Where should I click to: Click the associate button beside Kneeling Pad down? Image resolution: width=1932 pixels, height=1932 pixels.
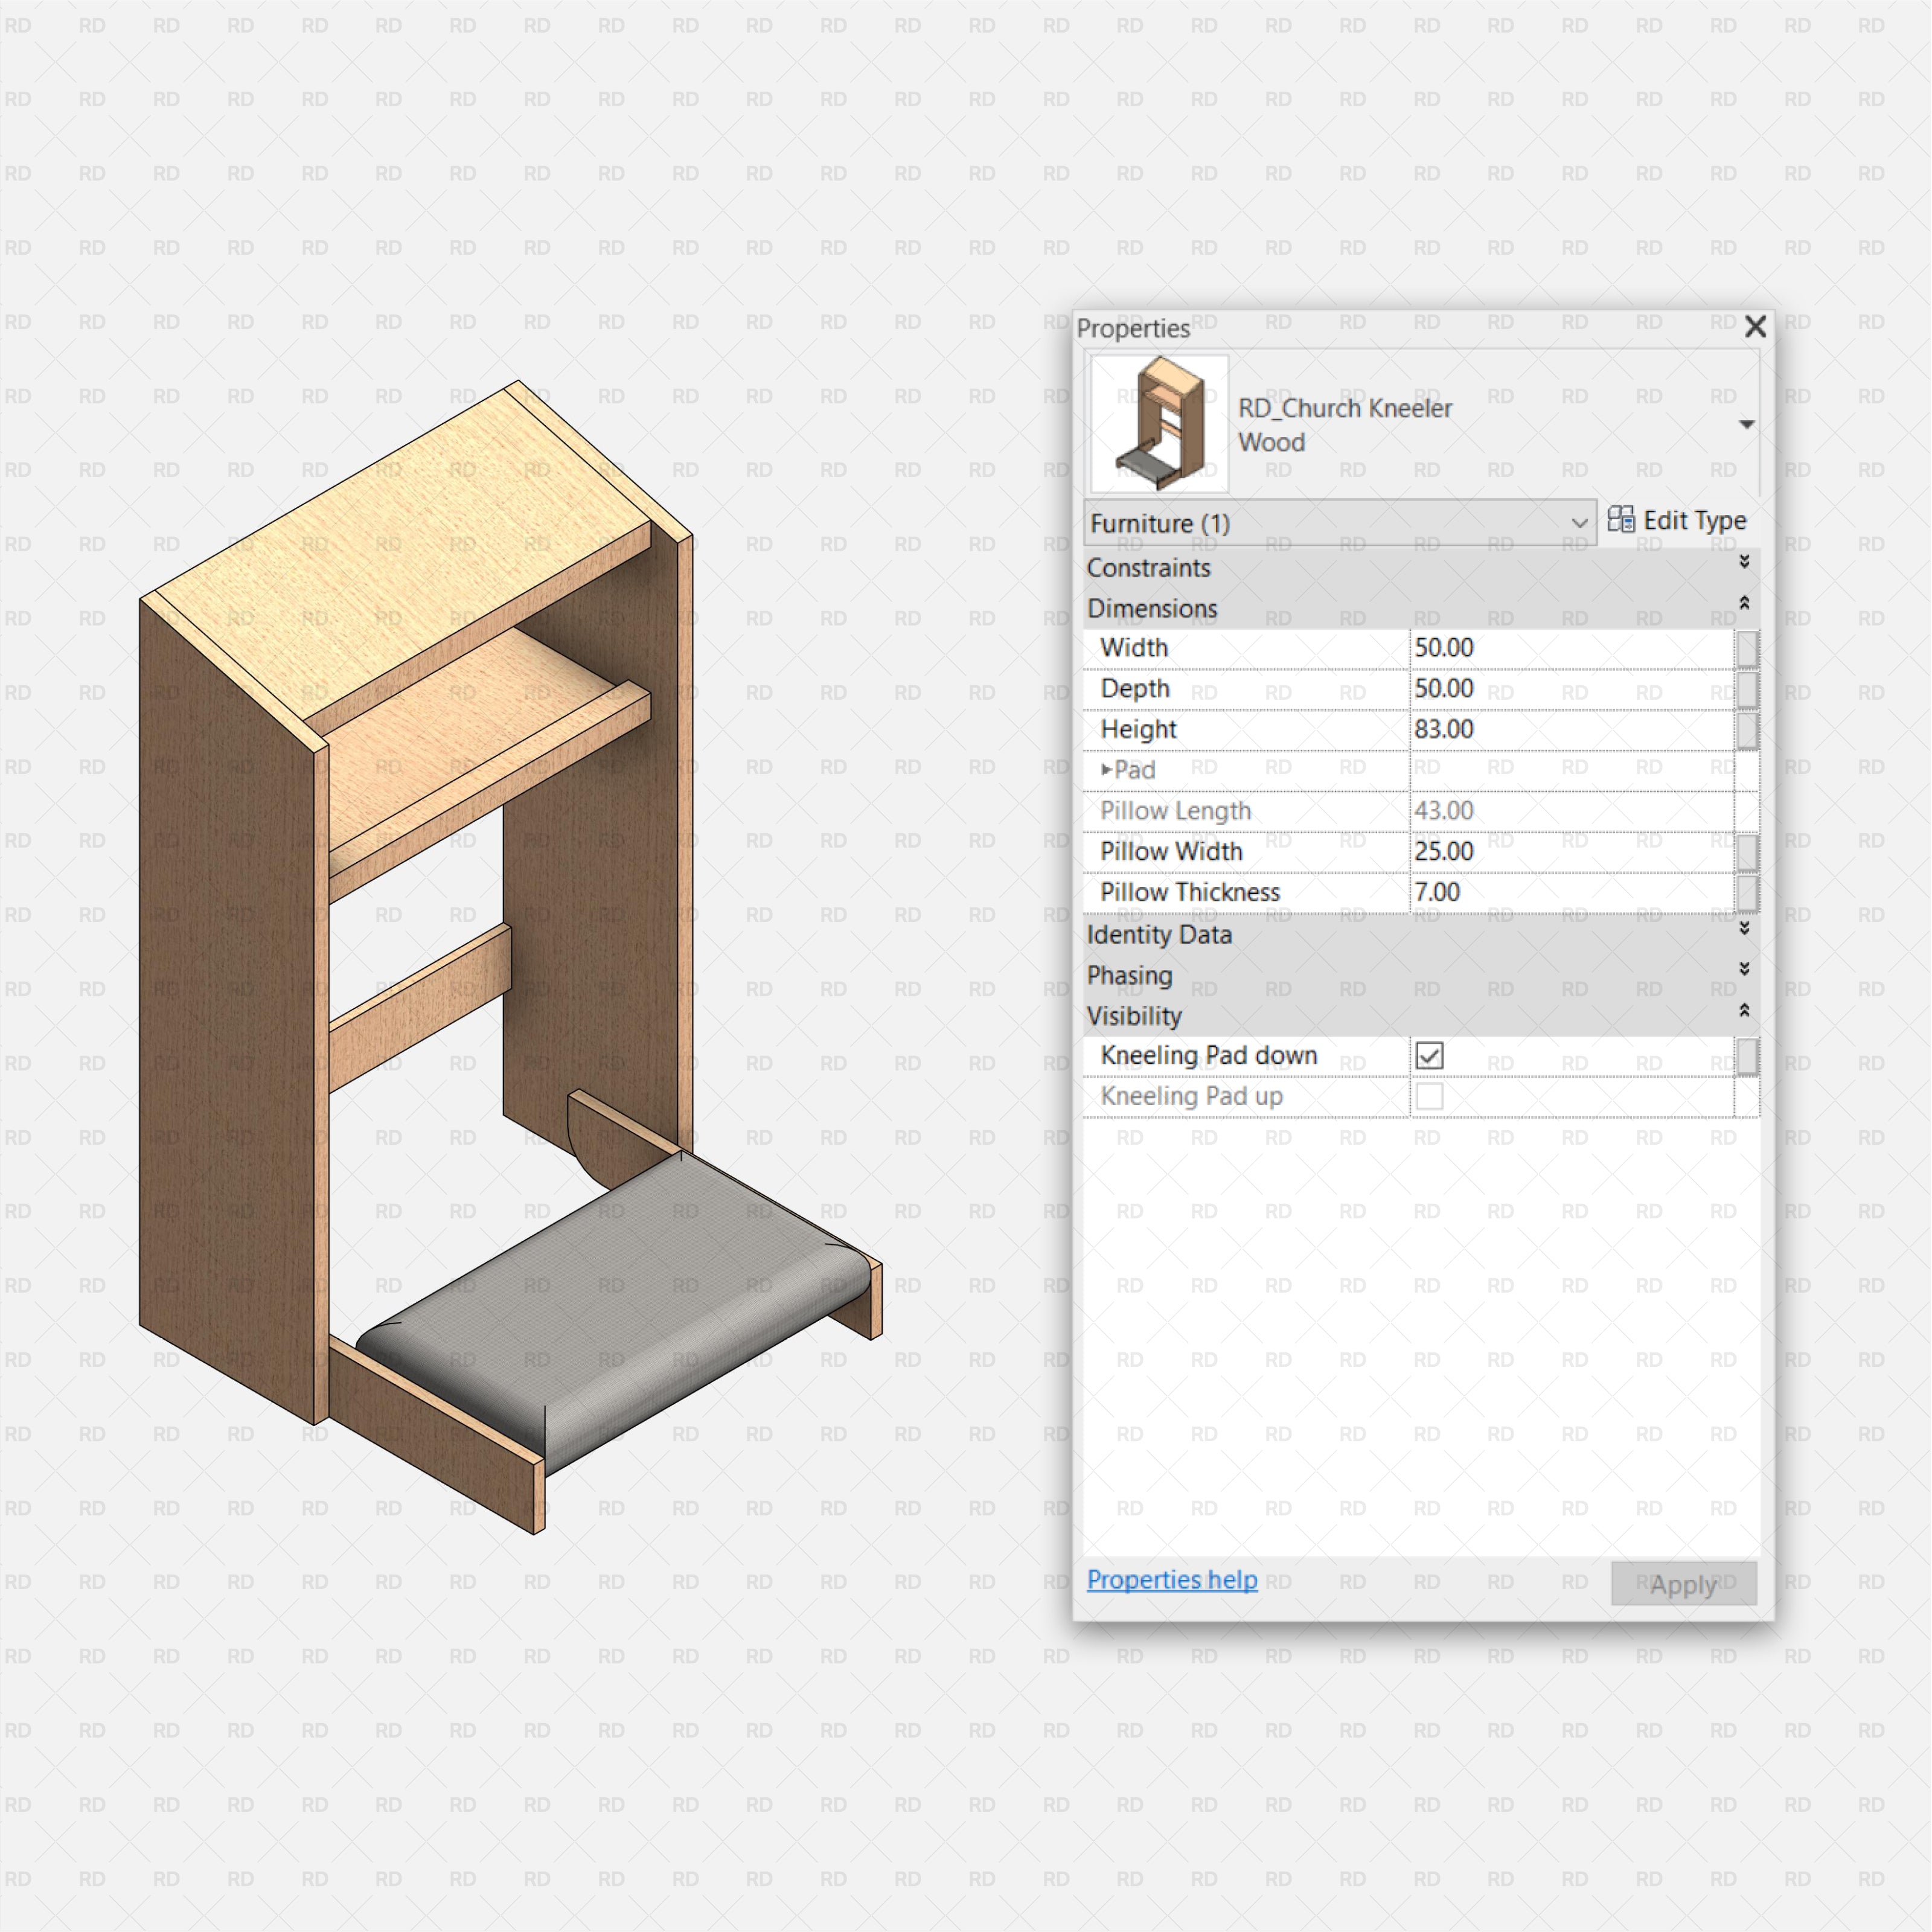[x=1748, y=1056]
